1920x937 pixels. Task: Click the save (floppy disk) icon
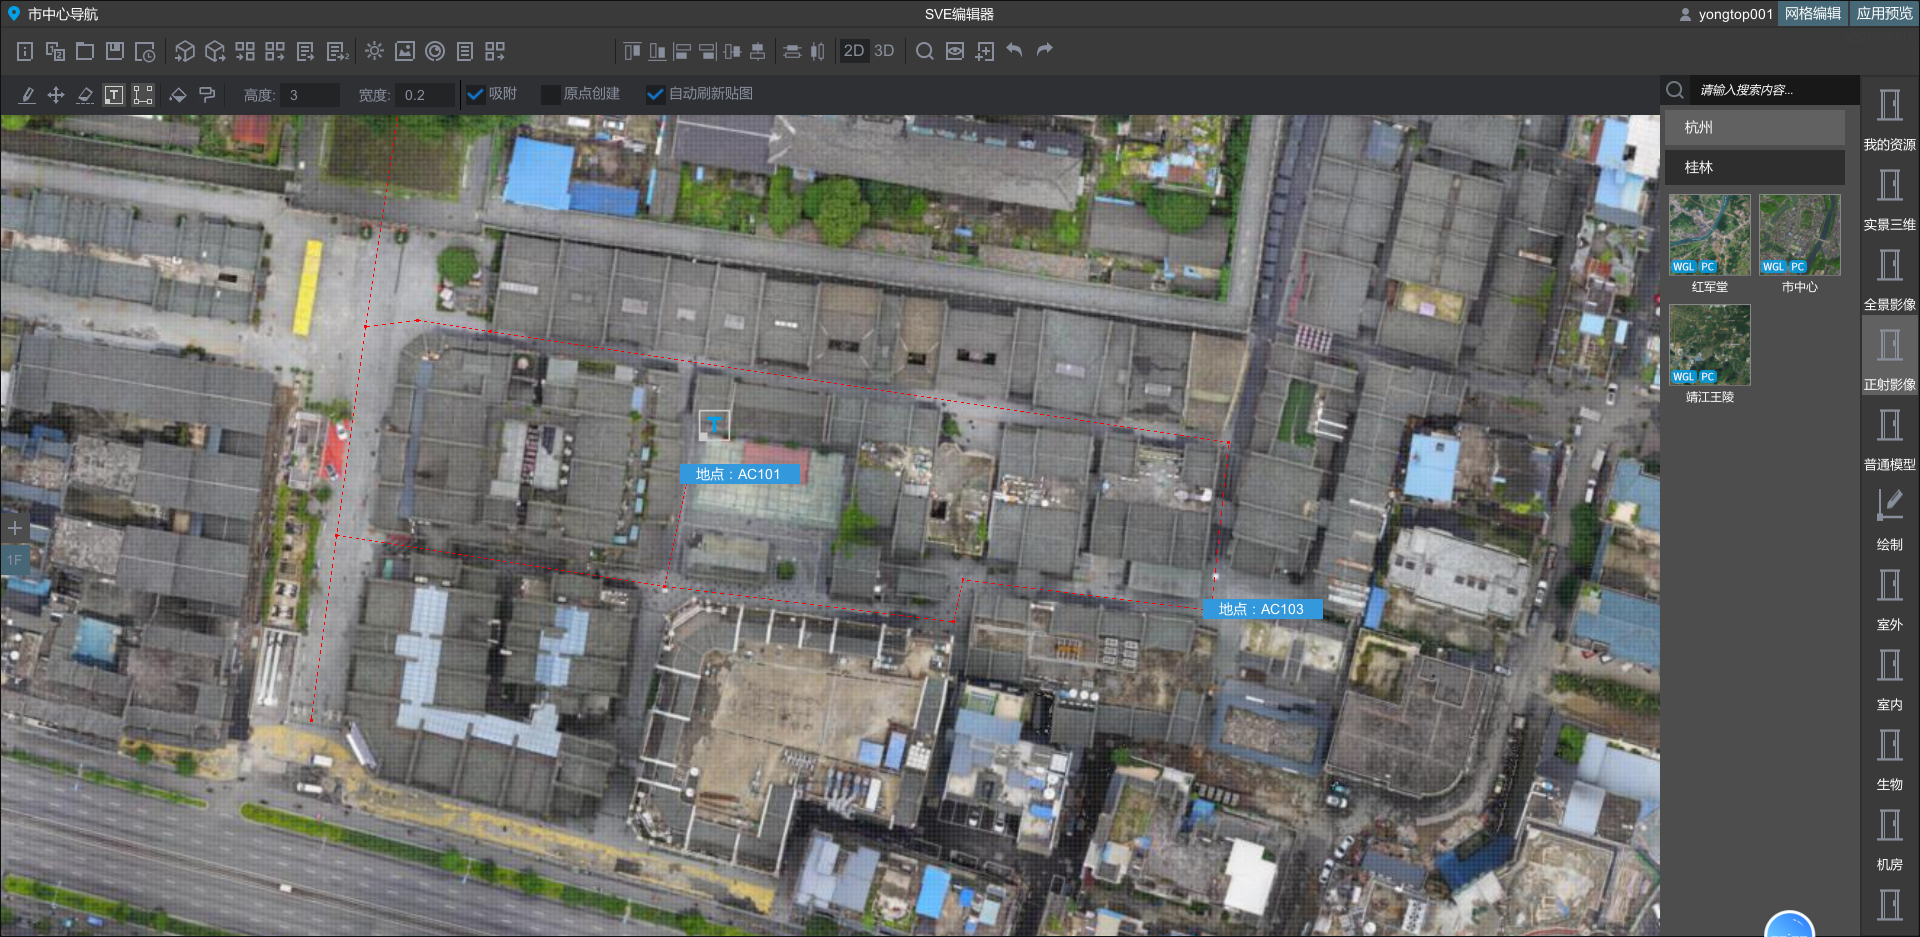click(115, 51)
